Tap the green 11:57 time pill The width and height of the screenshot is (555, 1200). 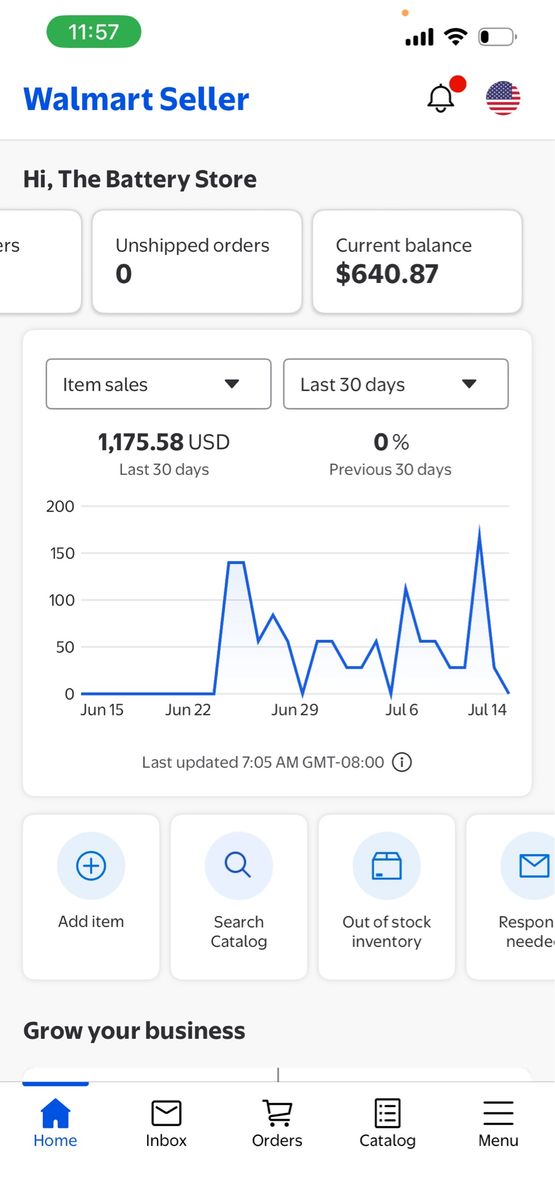click(x=94, y=32)
